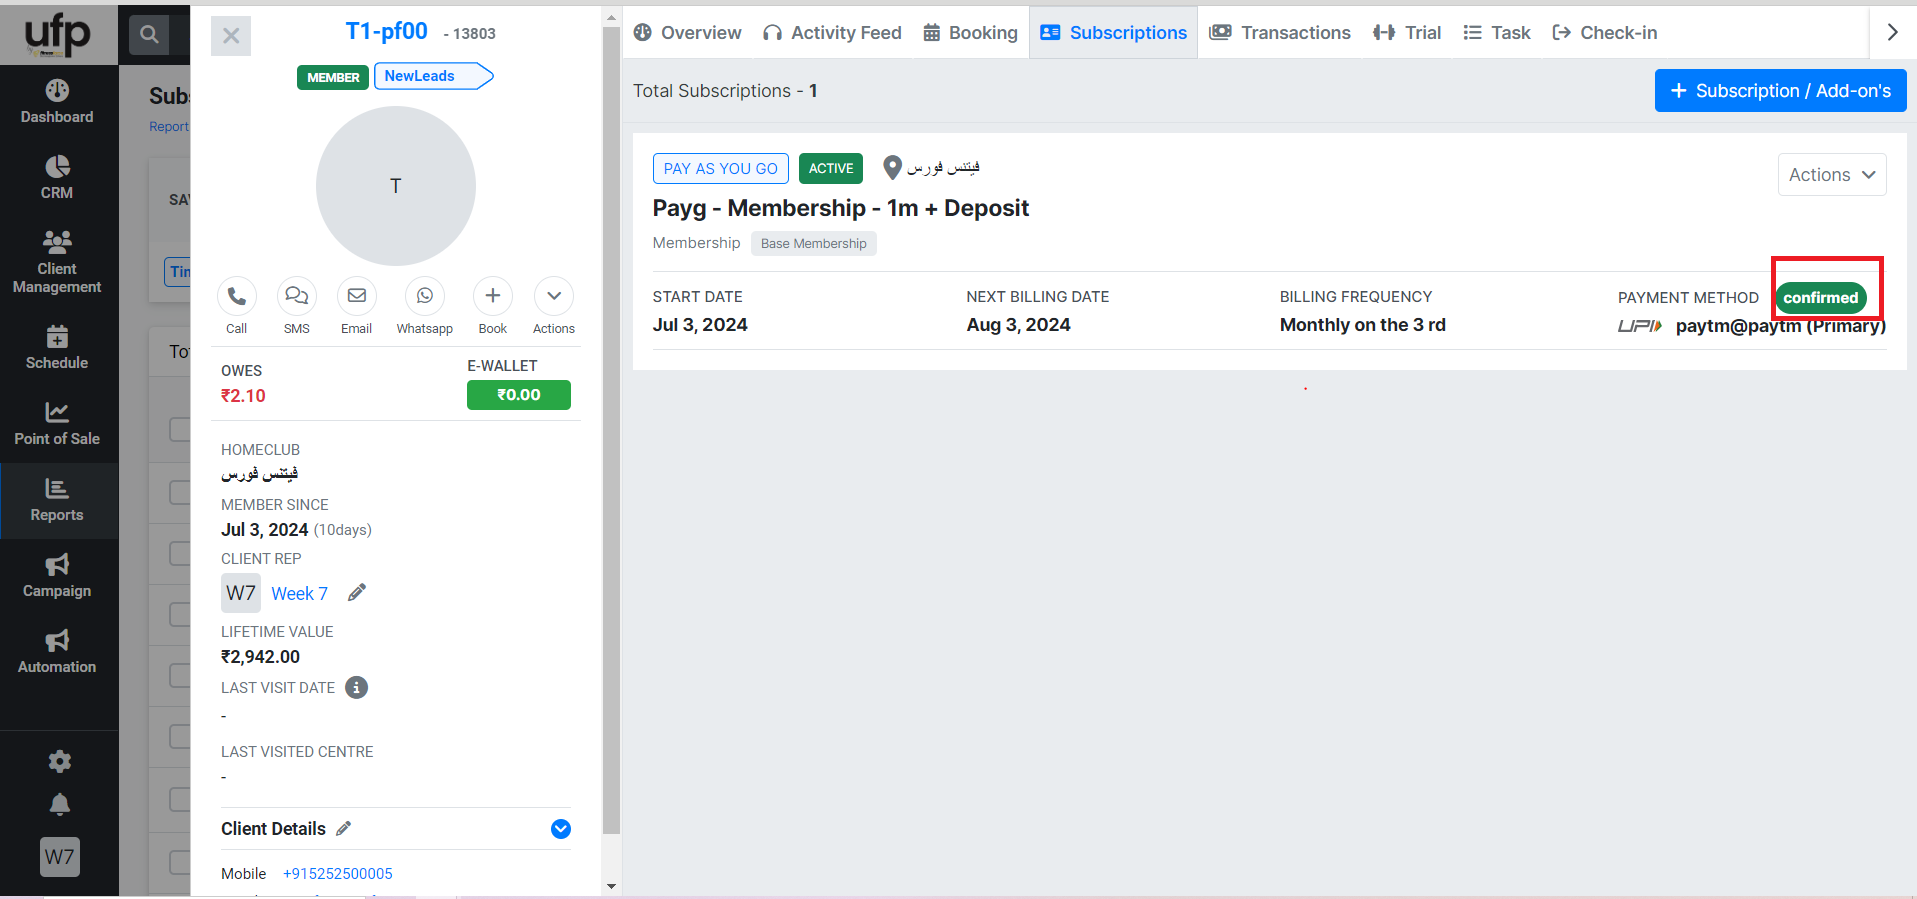Screen dimensions: 1917x899
Task: Open Whatsapp messaging icon
Action: coord(425,296)
